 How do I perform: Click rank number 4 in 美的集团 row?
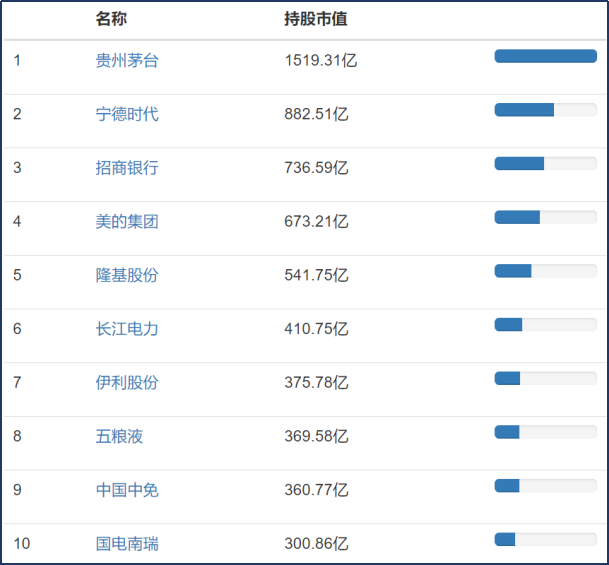point(17,221)
